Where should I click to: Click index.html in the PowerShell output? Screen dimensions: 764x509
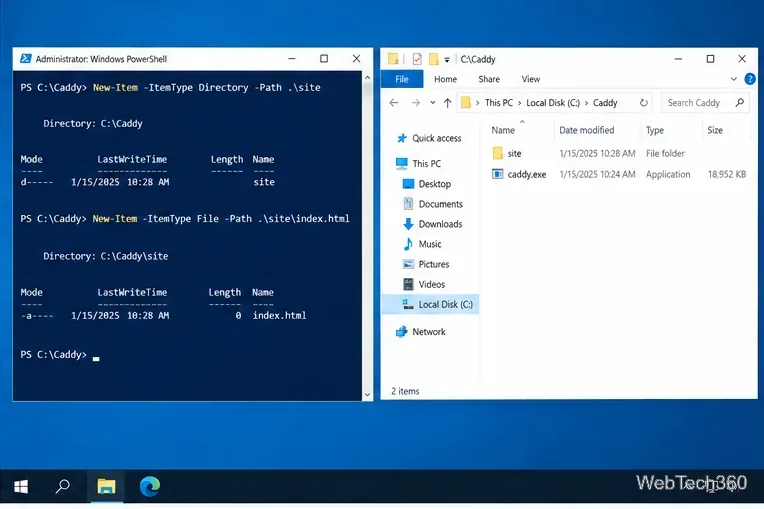(x=279, y=316)
